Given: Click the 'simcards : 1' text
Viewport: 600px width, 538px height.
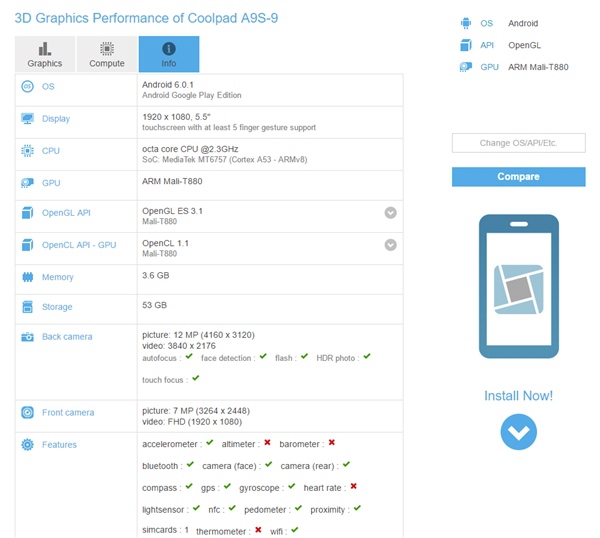Looking at the screenshot, I should (165, 530).
